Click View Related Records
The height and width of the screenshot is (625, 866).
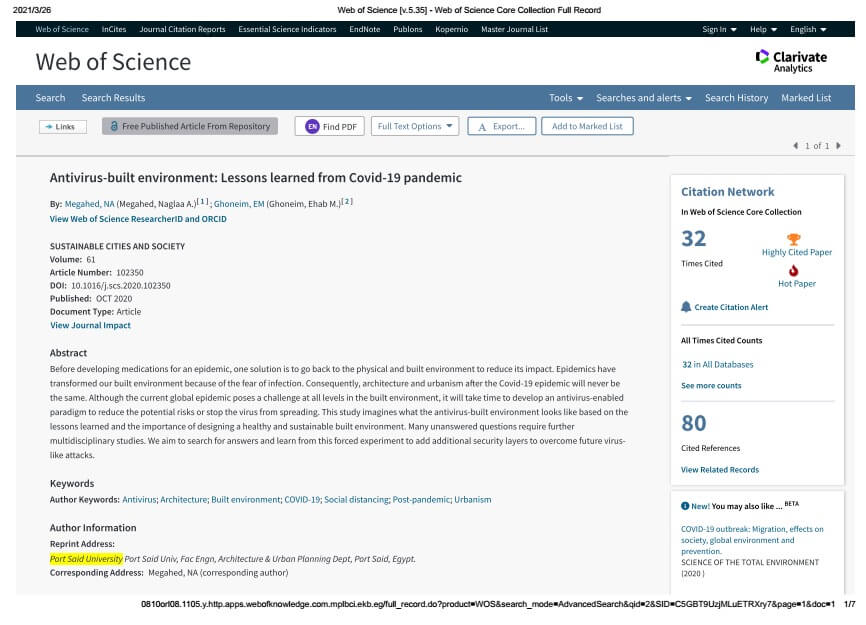tap(720, 470)
